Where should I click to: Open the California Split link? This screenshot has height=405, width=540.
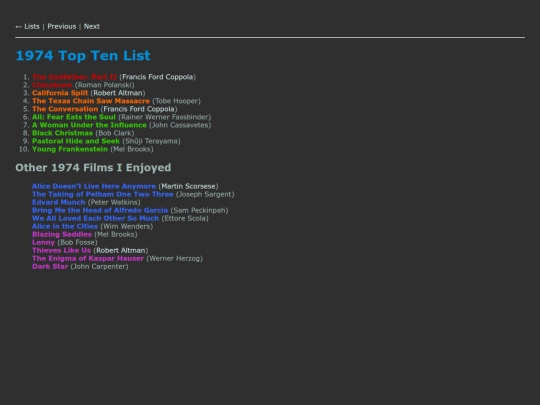60,93
